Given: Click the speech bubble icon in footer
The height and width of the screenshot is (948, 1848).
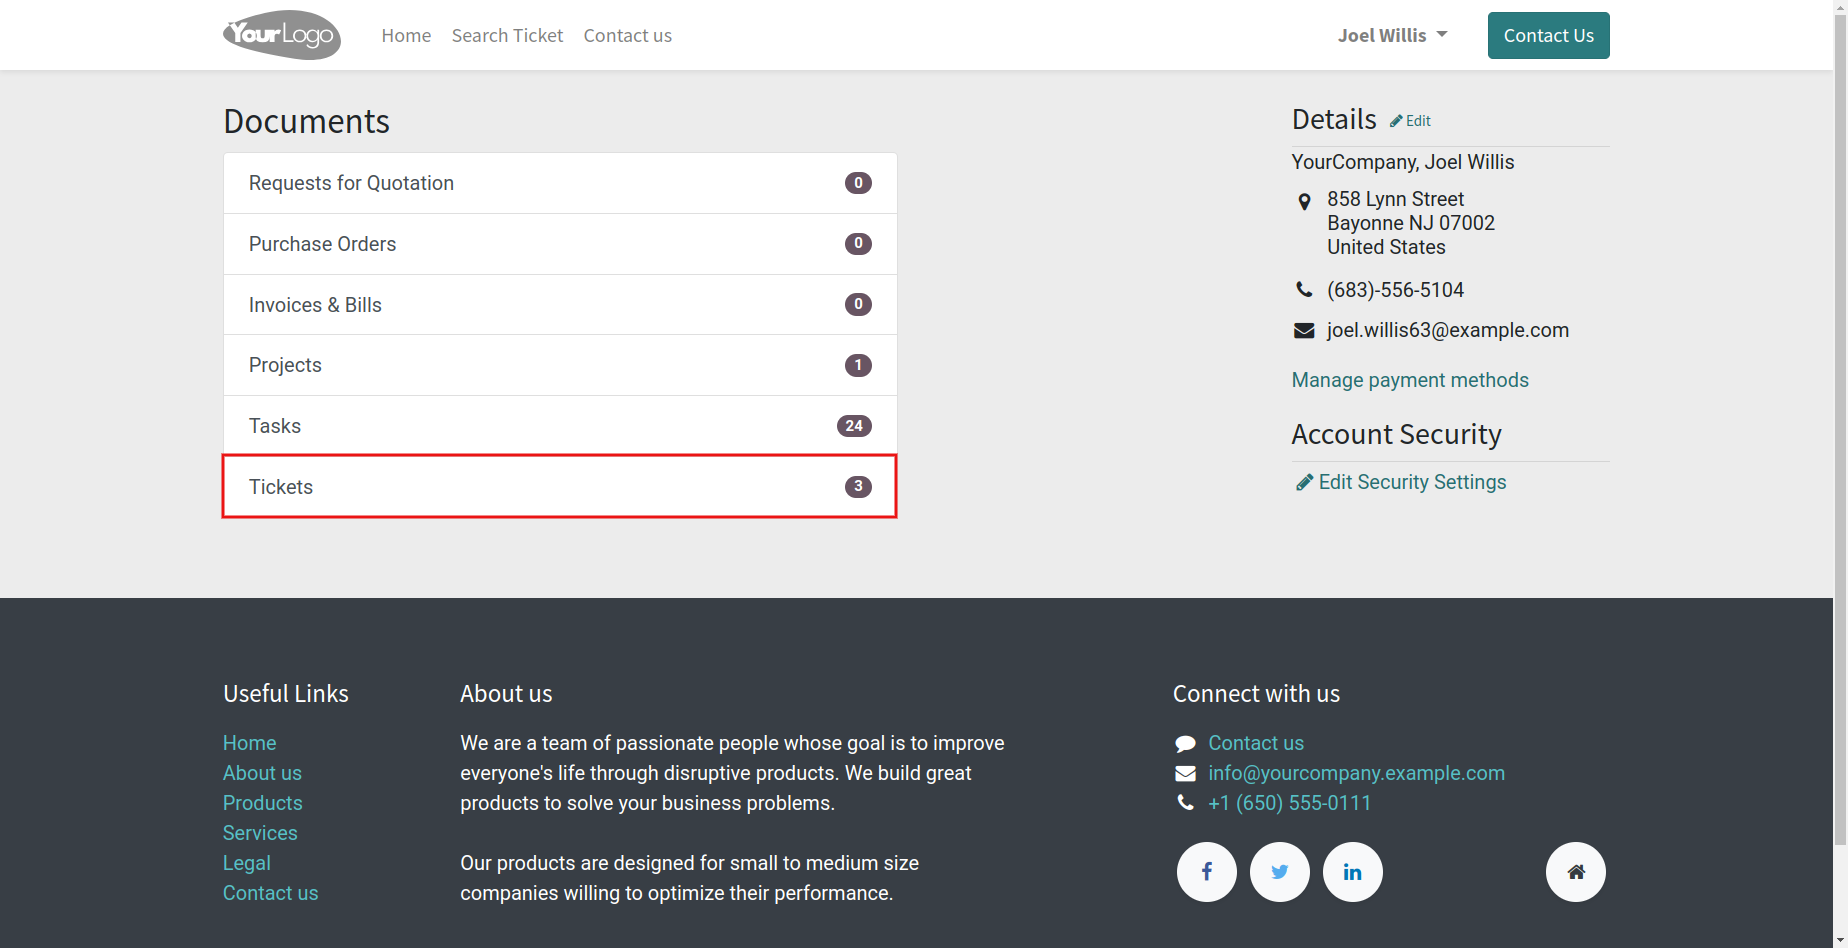Looking at the screenshot, I should point(1185,744).
